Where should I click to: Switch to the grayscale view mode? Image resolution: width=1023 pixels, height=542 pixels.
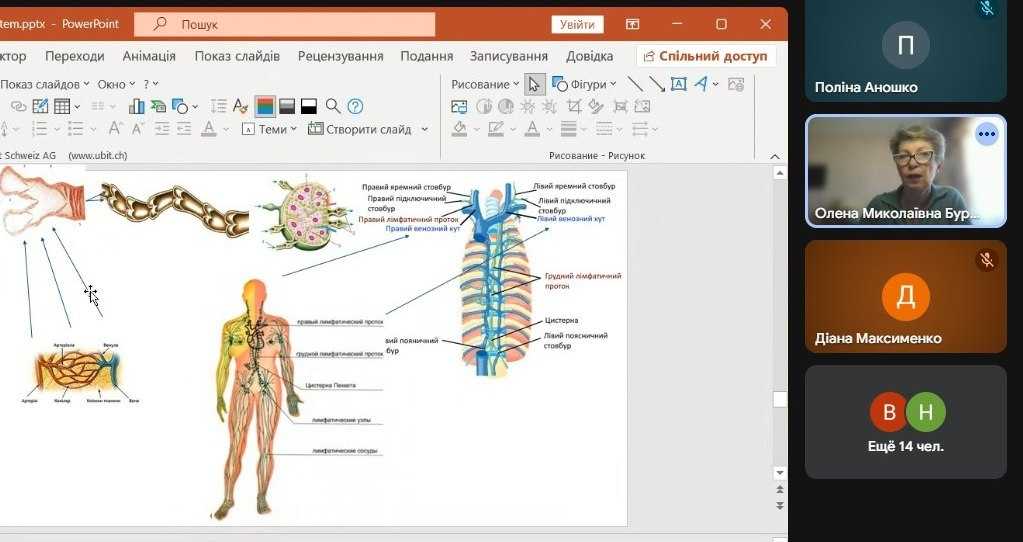287,106
